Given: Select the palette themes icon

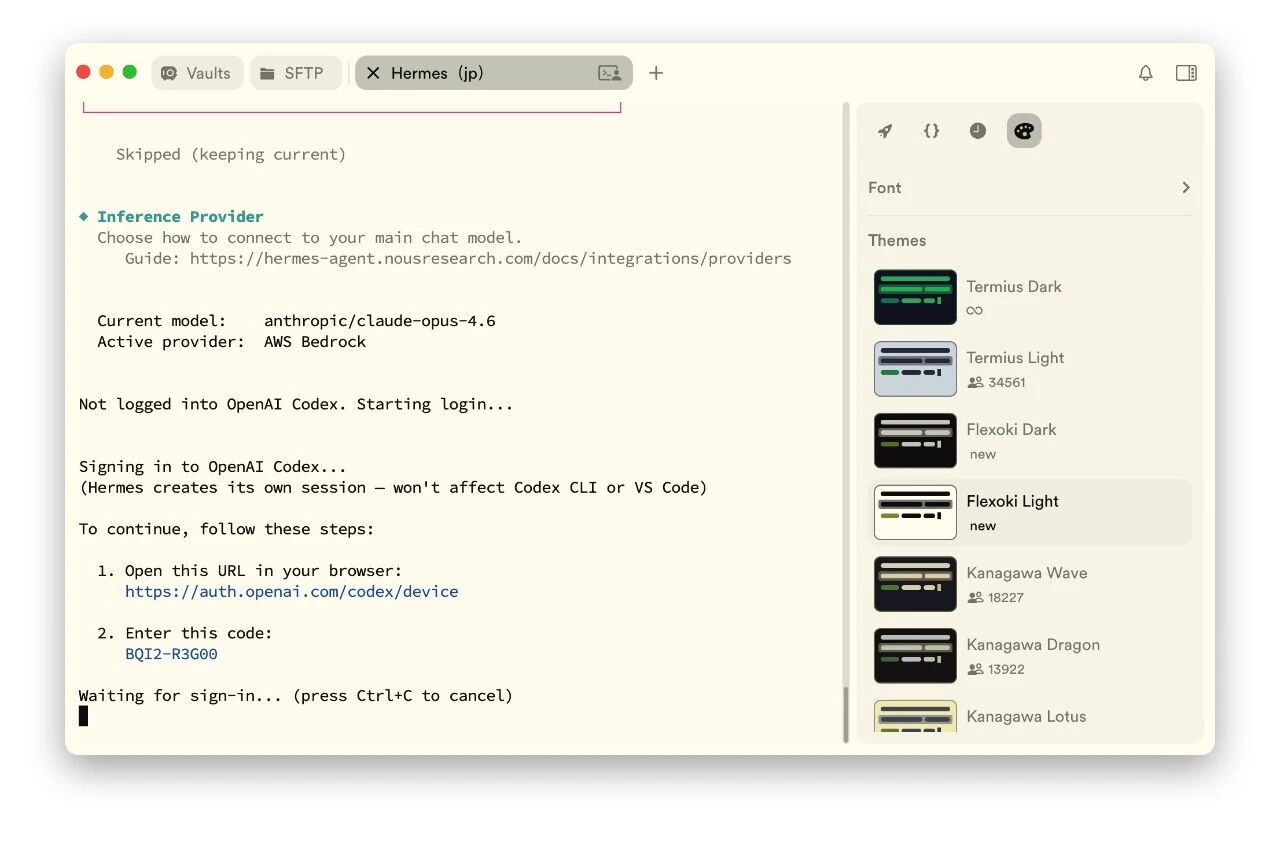Looking at the screenshot, I should tap(1024, 131).
